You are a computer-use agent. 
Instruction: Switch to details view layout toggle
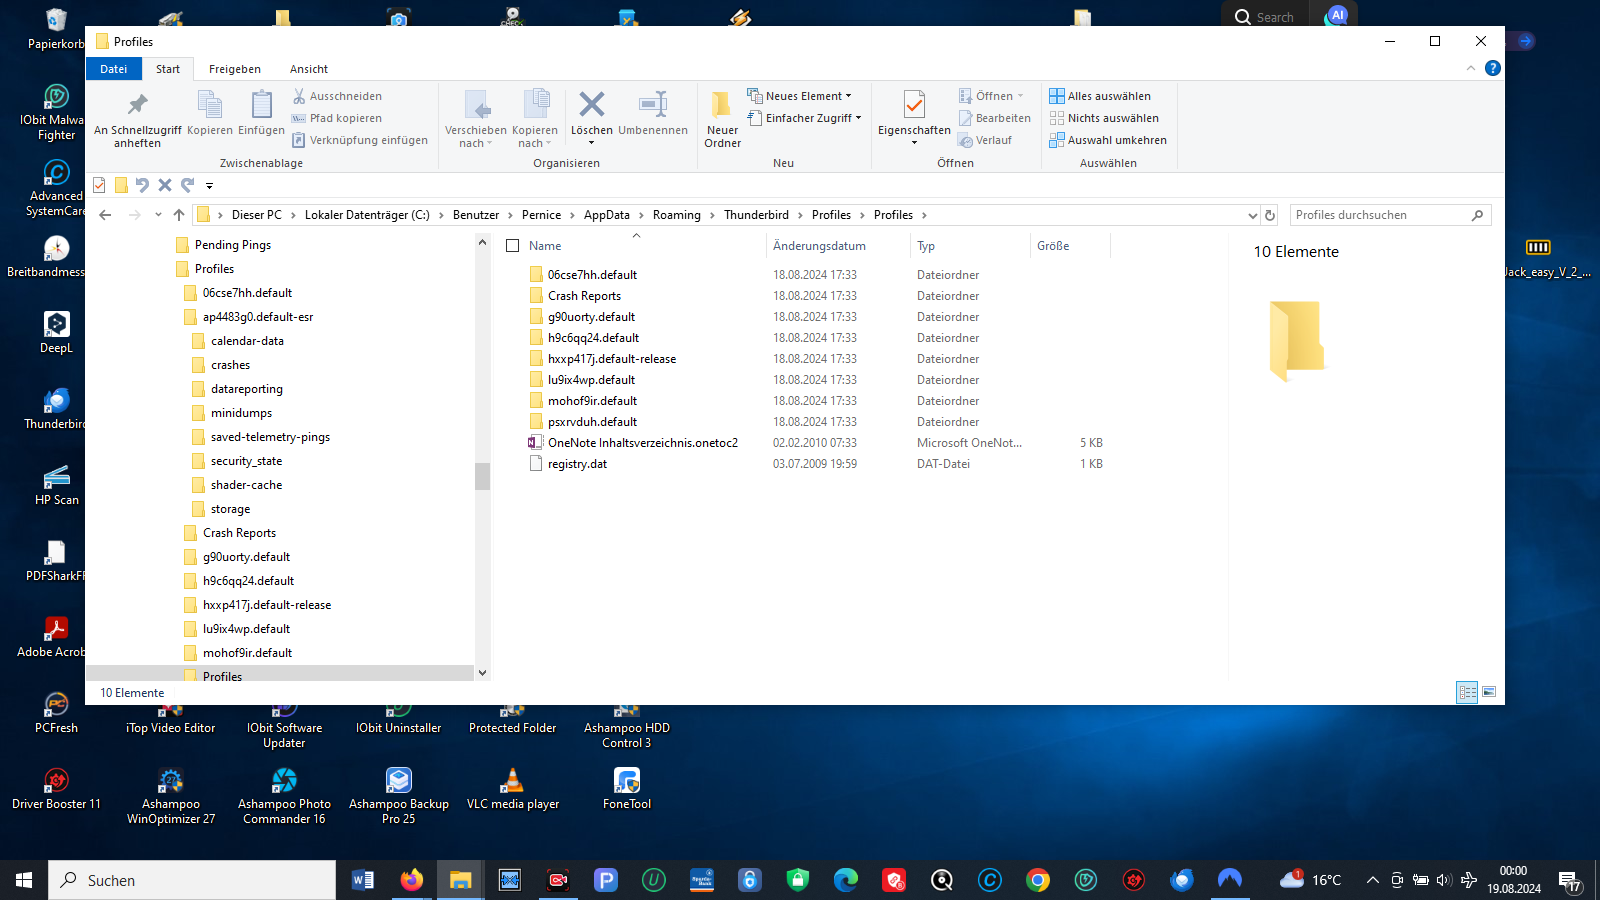(x=1467, y=692)
